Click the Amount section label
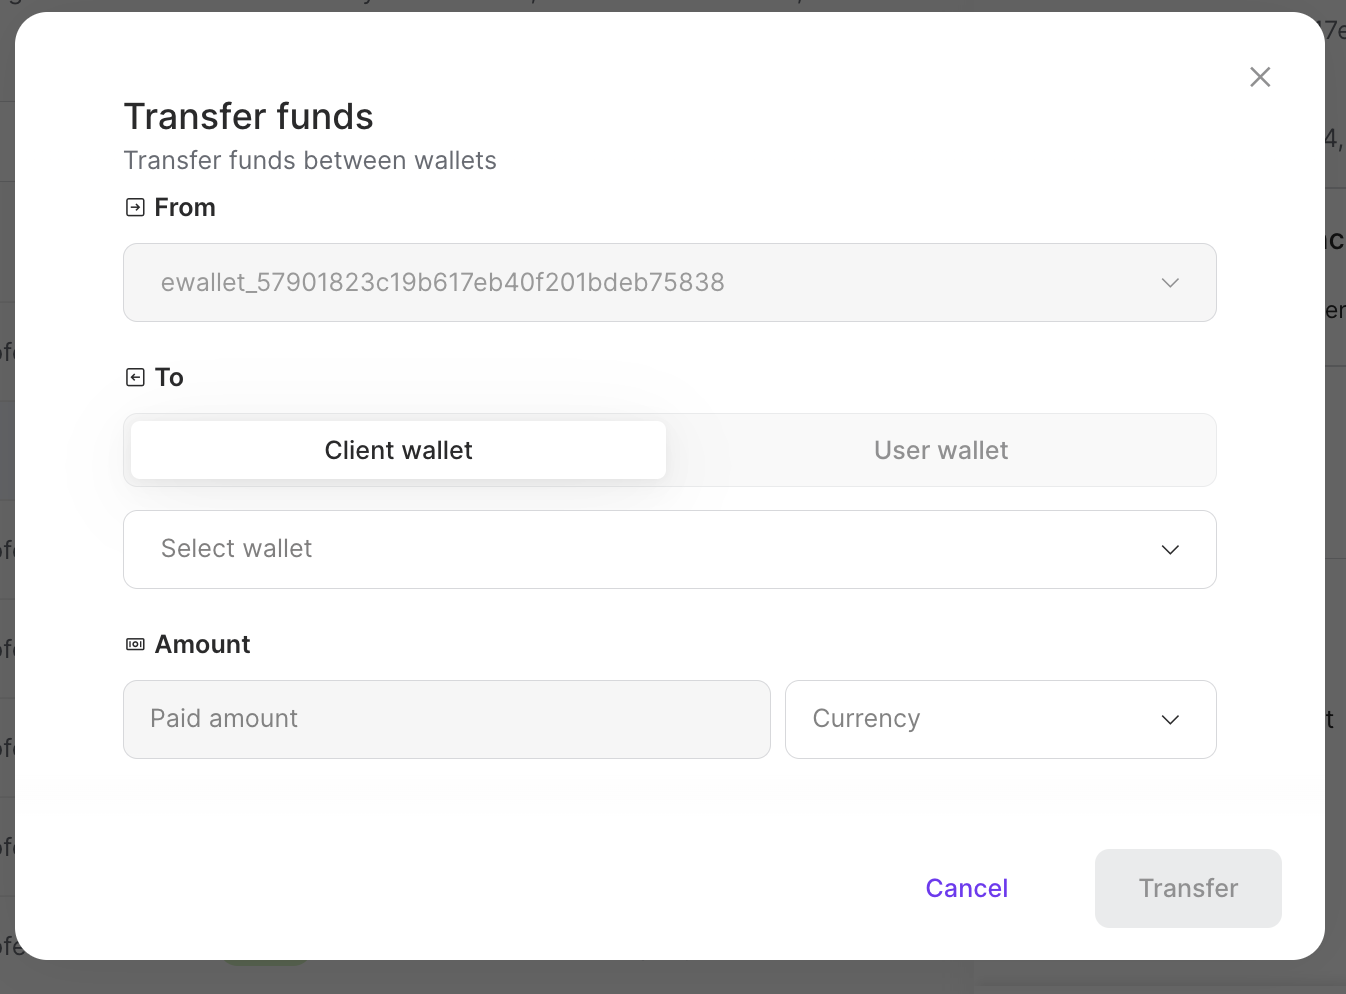The width and height of the screenshot is (1346, 994). pyautogui.click(x=202, y=644)
